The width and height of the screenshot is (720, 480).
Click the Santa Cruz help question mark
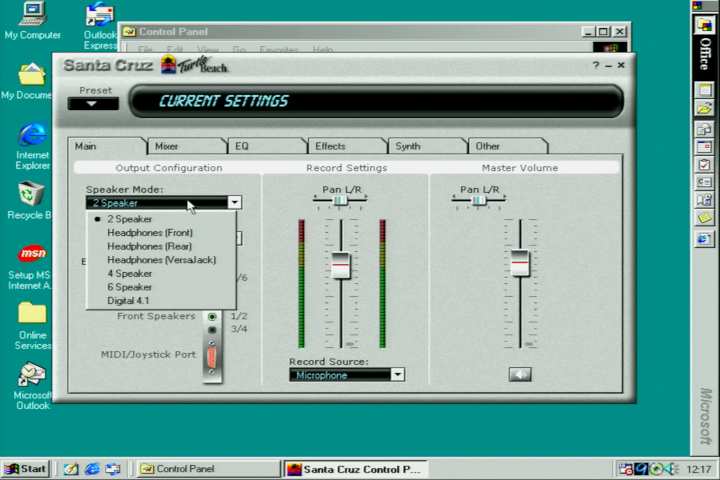(x=596, y=65)
